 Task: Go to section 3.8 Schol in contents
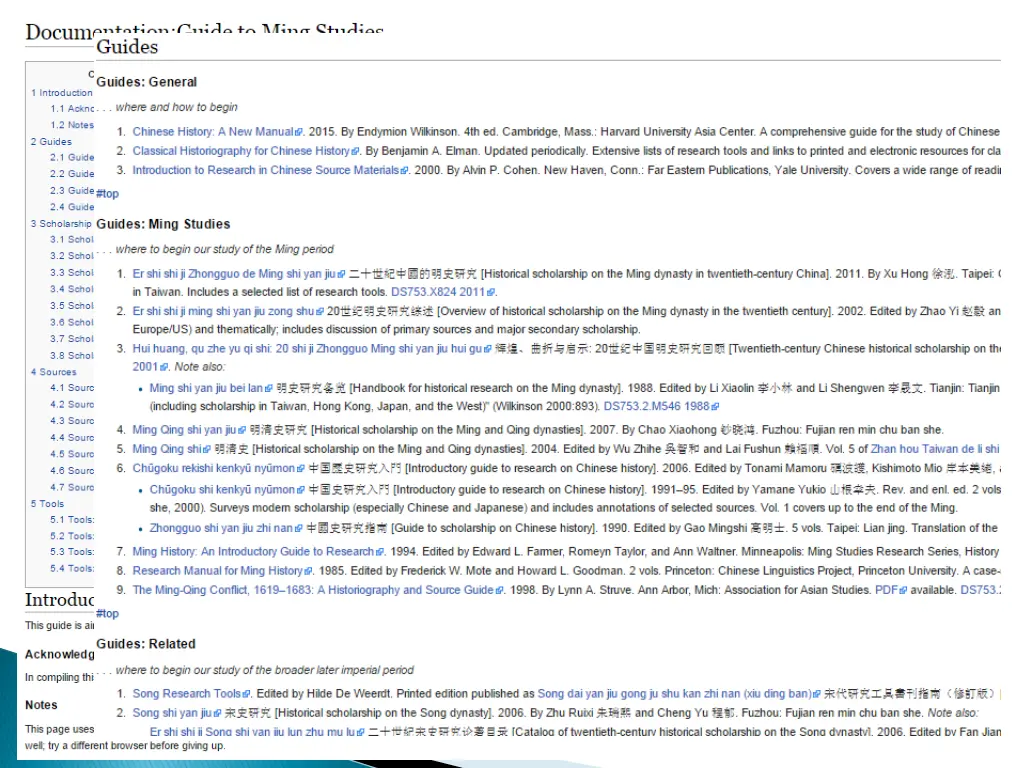[72, 355]
